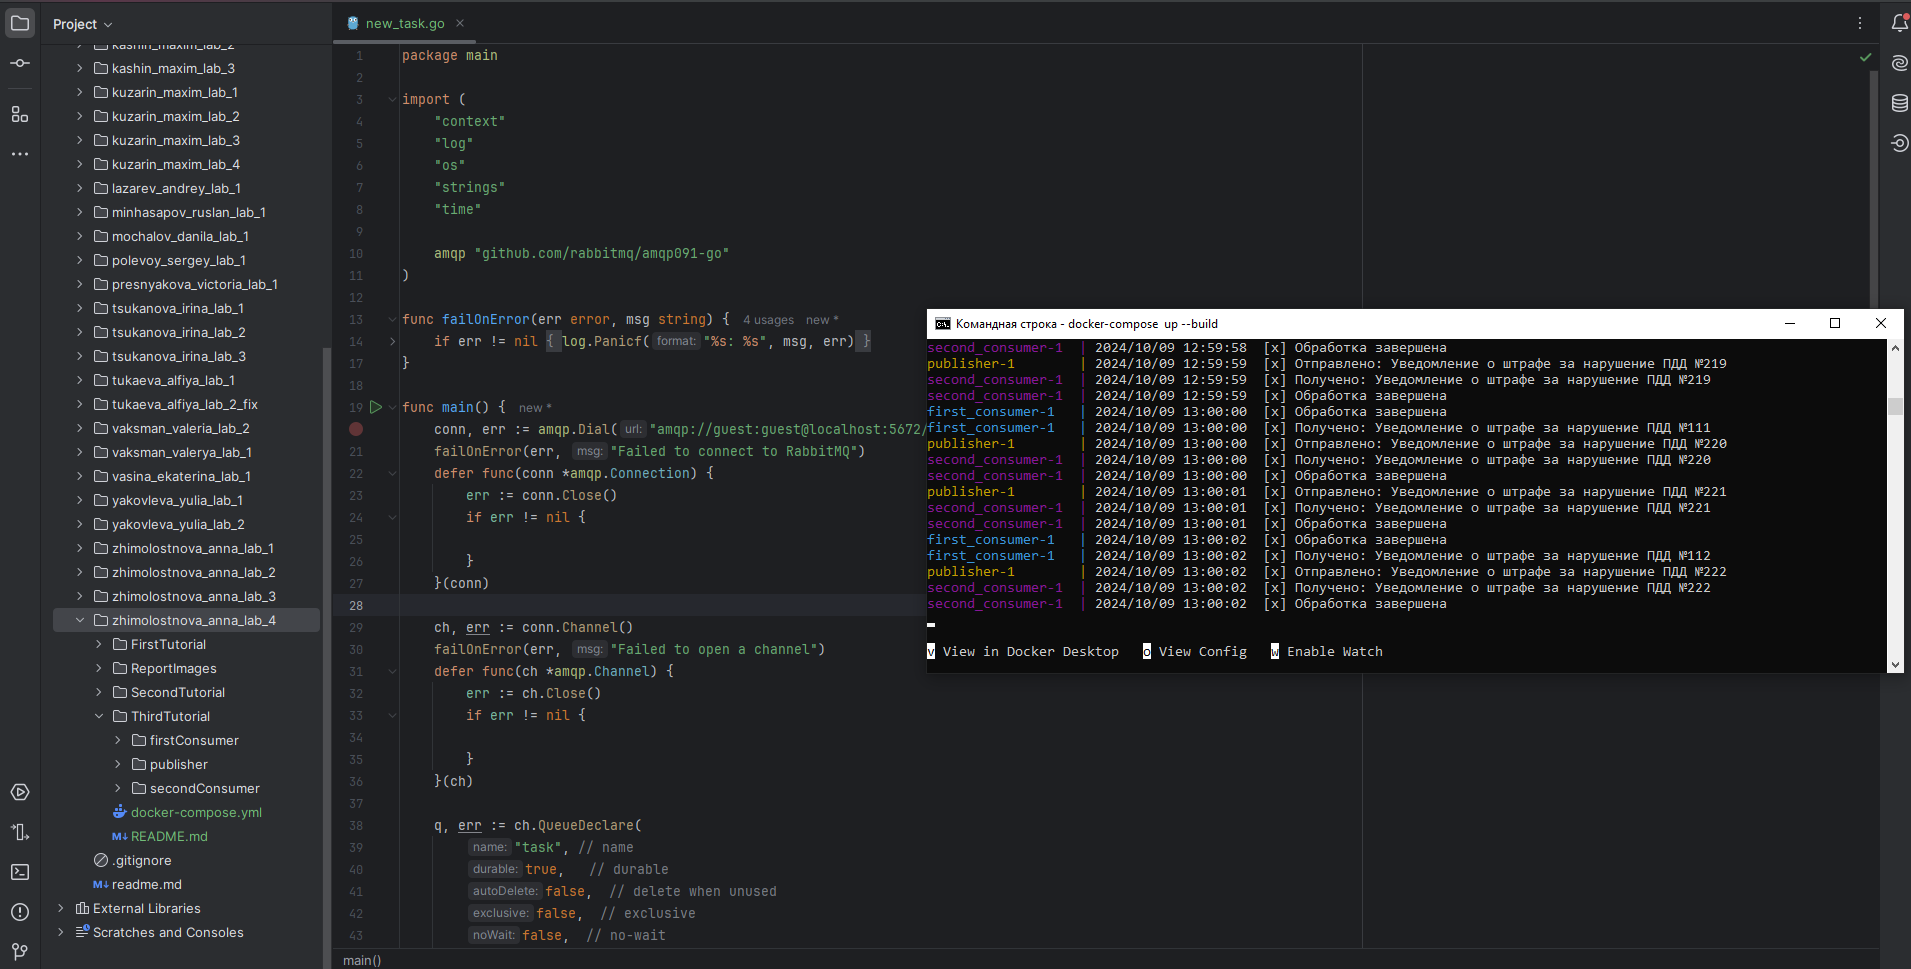Expand the secondConsumer folder

[118, 788]
